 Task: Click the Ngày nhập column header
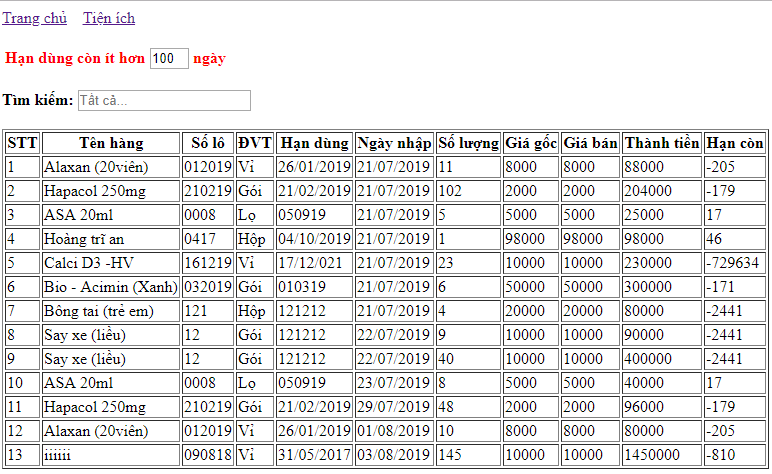[394, 143]
